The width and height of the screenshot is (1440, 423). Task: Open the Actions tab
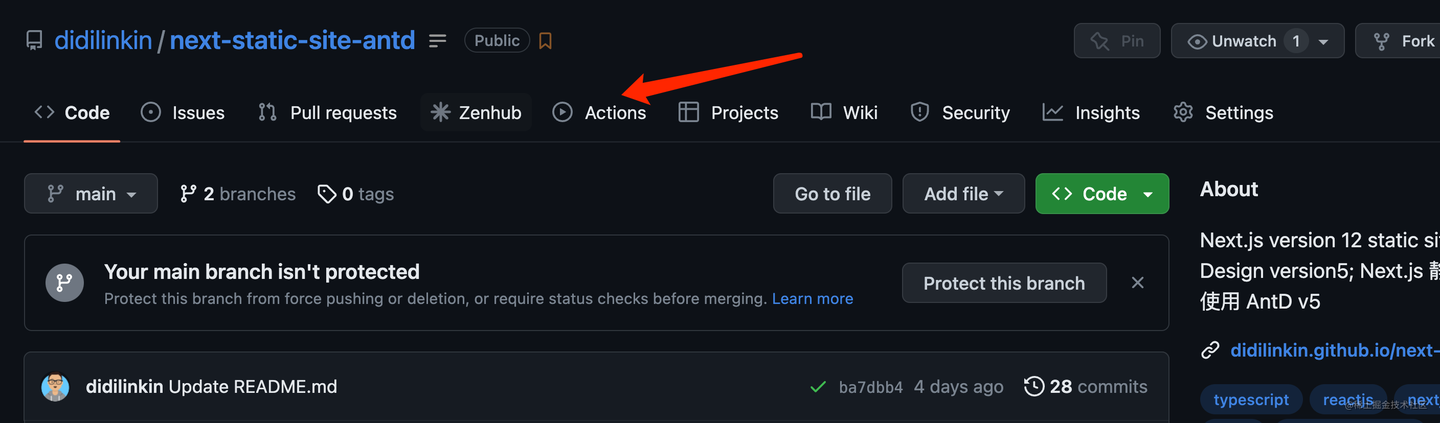click(600, 113)
